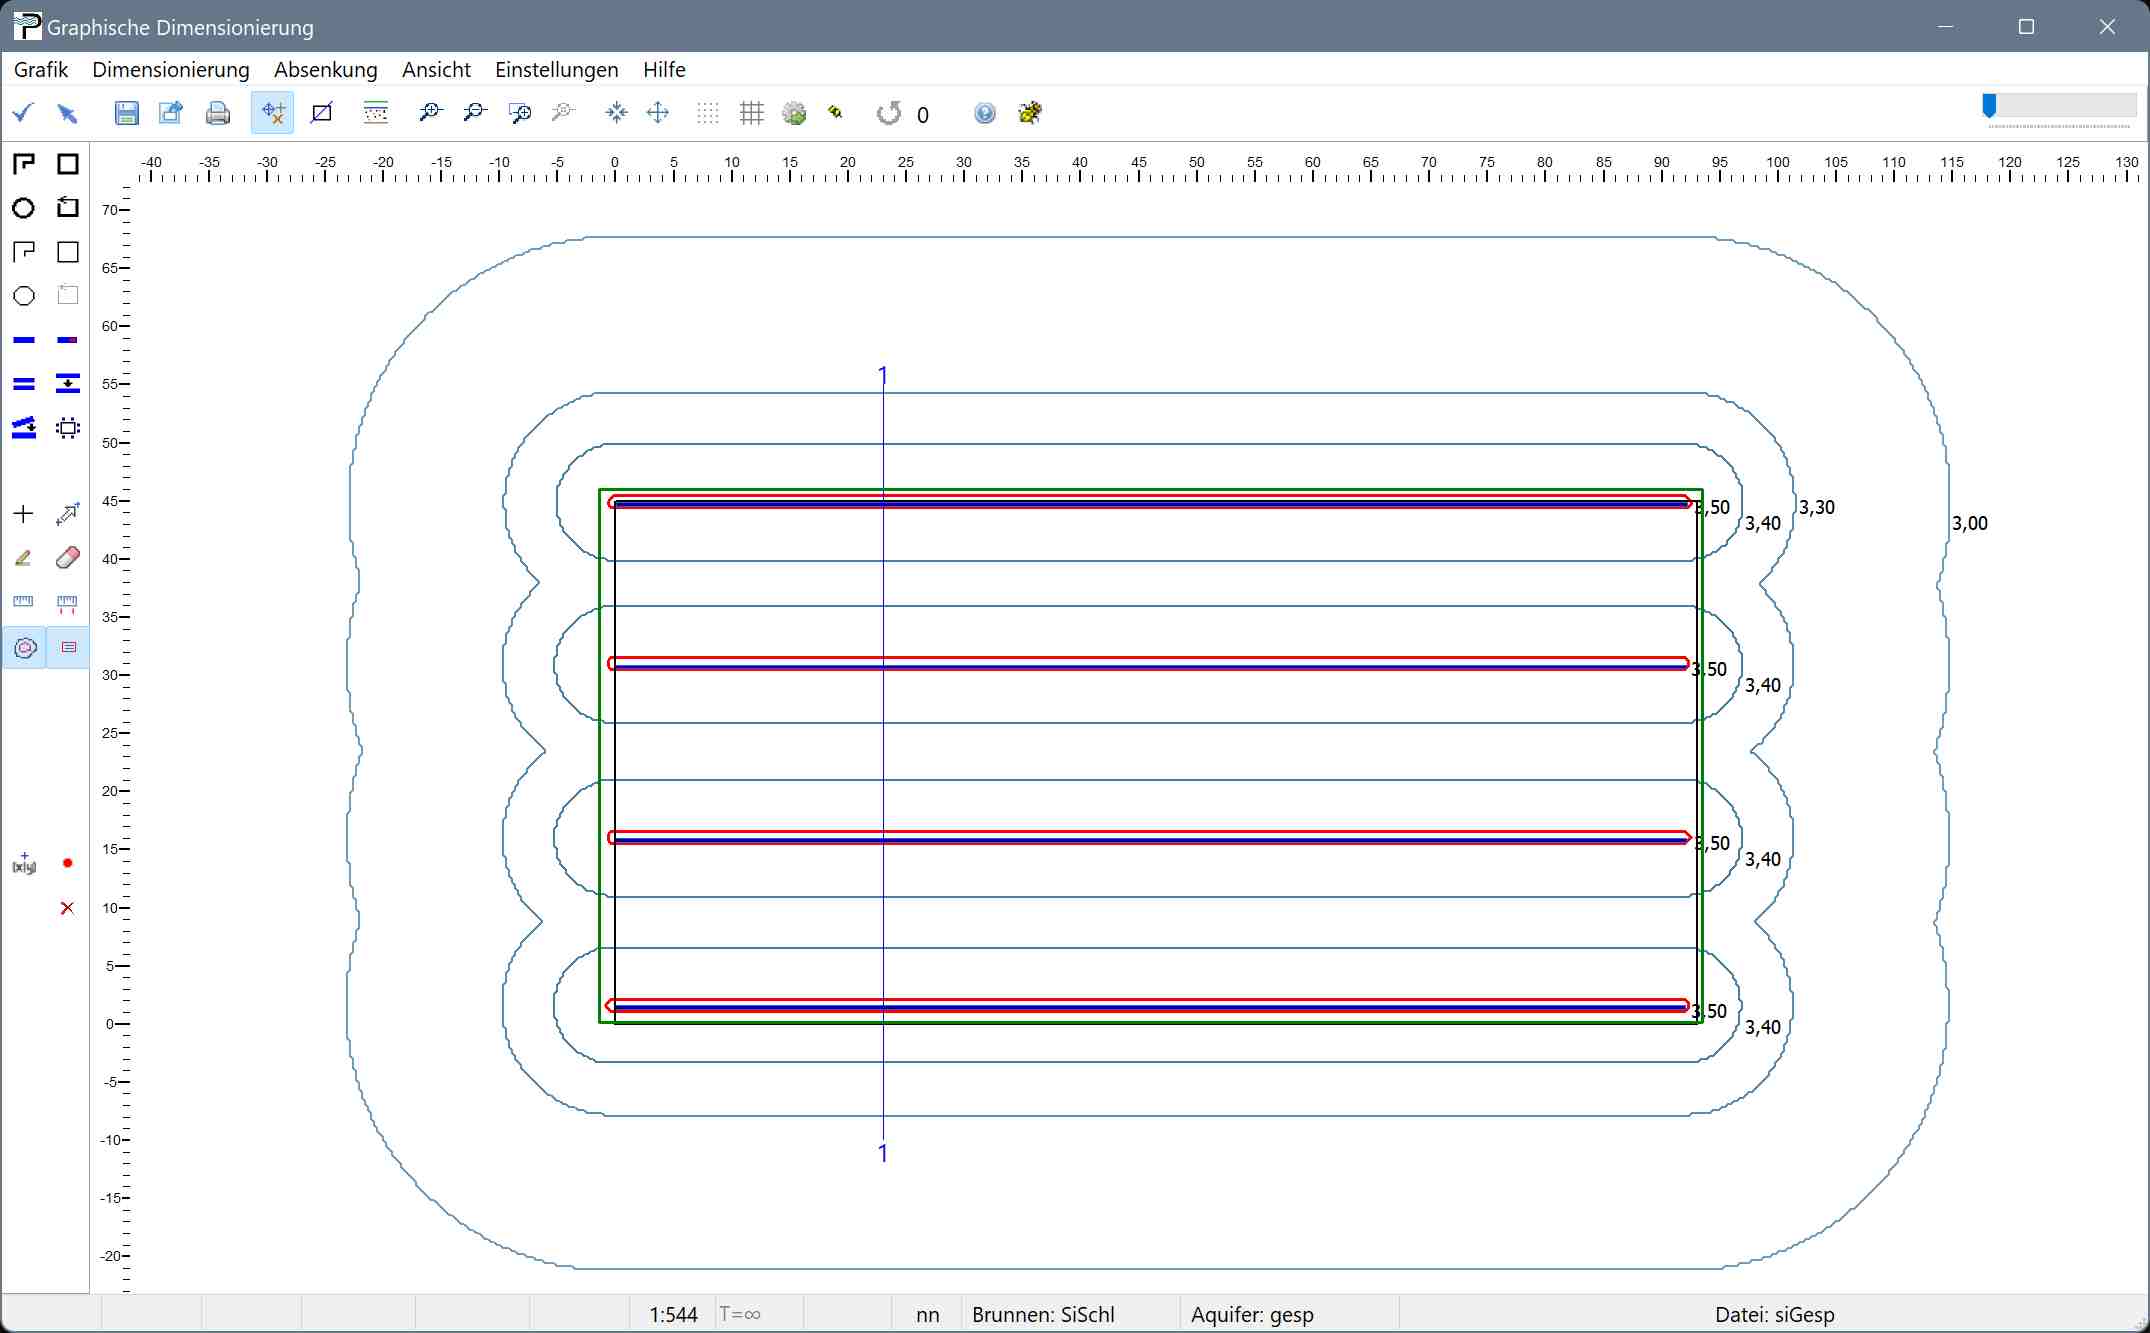Click the blue help question icon
The image size is (2150, 1333).
(x=984, y=113)
